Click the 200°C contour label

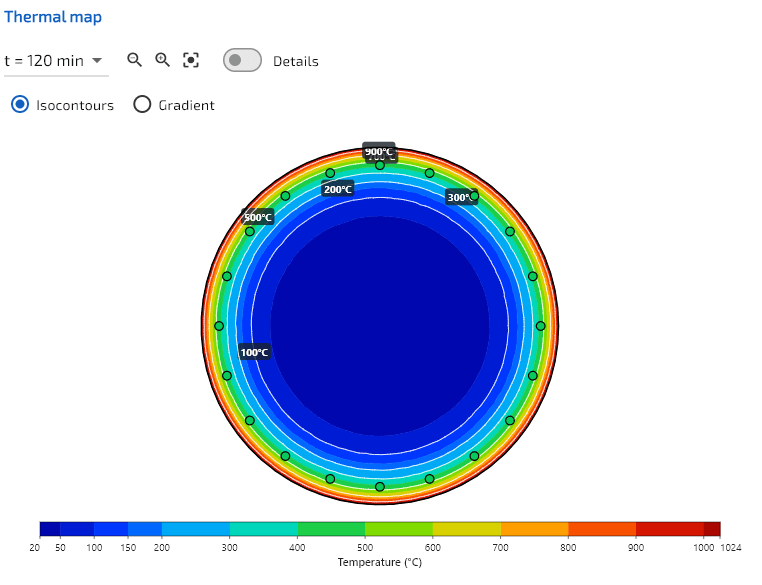pyautogui.click(x=338, y=189)
